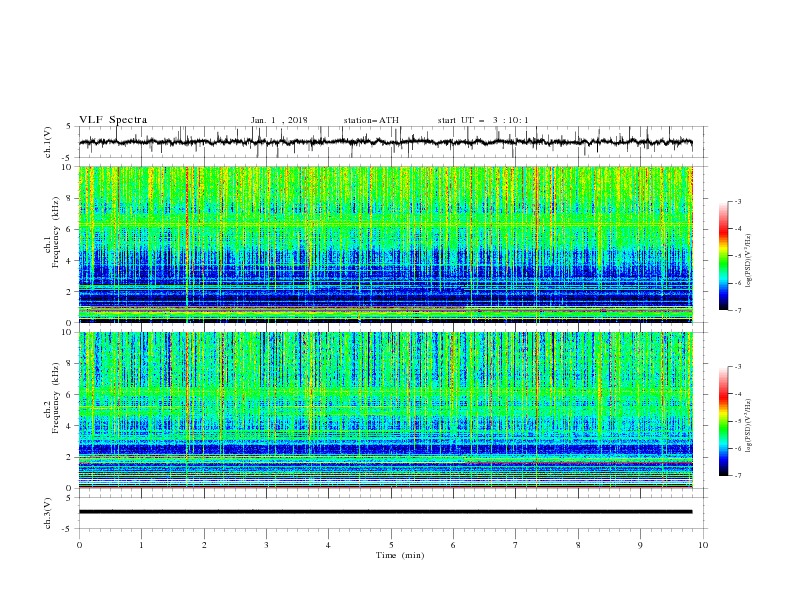Click the "VLF Spectra" plot title

click(113, 120)
